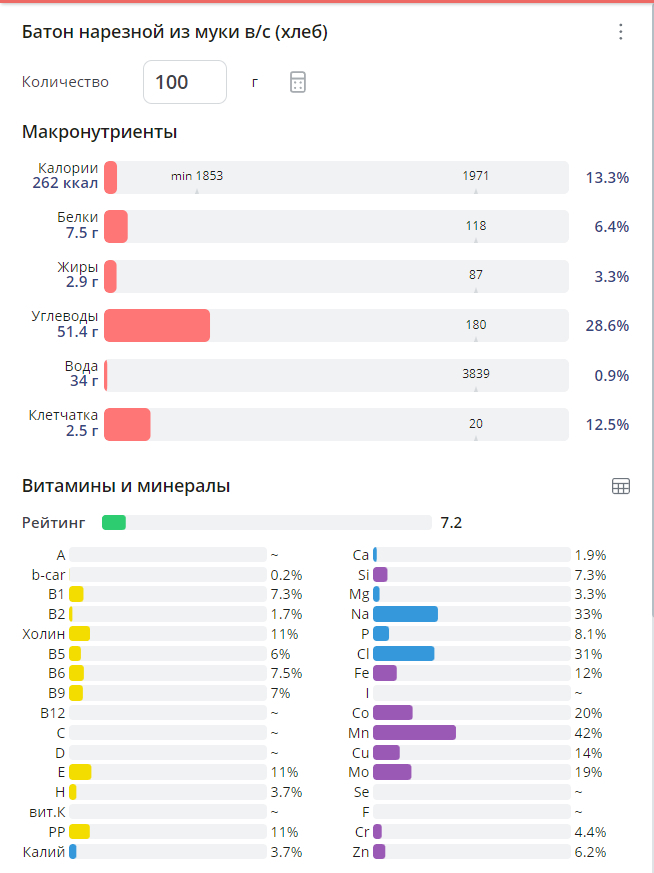
Task: Click the Na sodium bar
Action: pos(470,614)
